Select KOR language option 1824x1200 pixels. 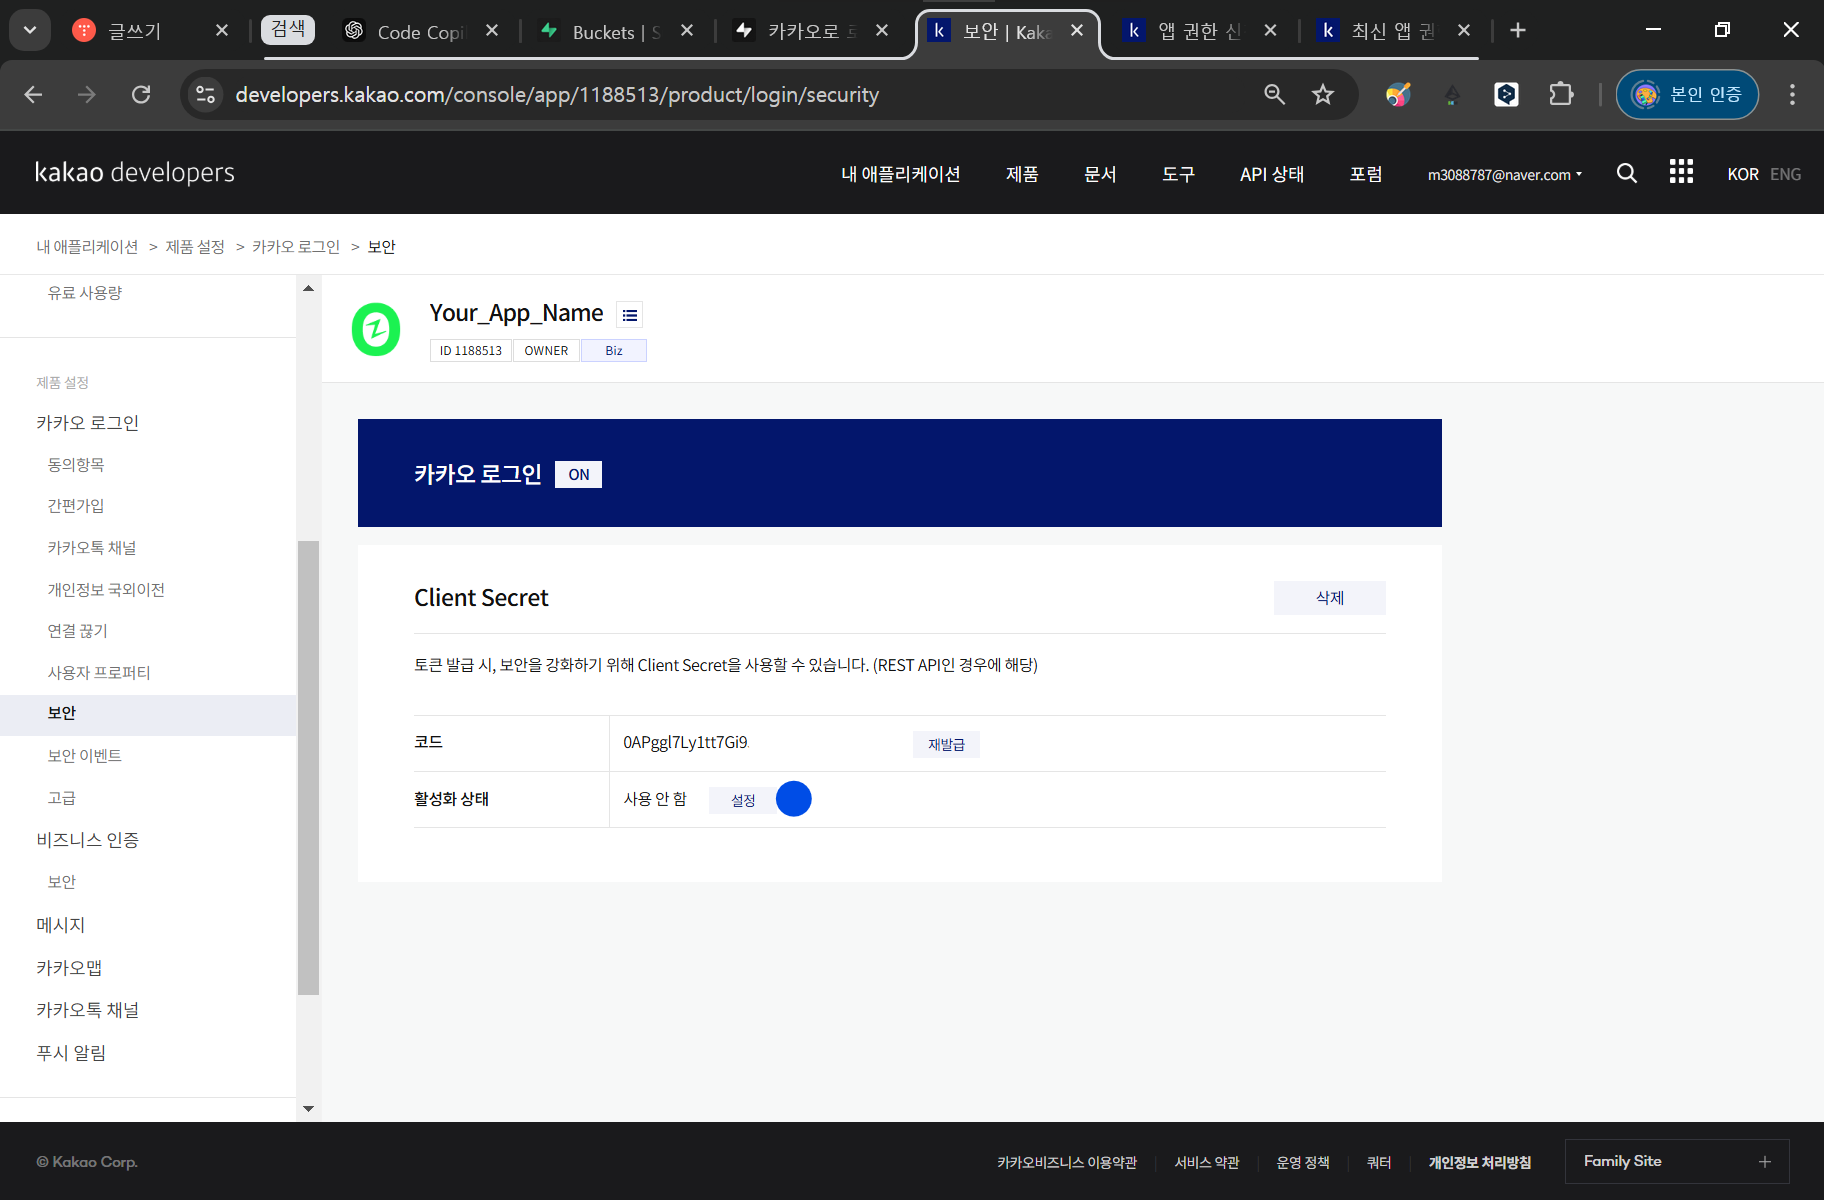pos(1743,174)
